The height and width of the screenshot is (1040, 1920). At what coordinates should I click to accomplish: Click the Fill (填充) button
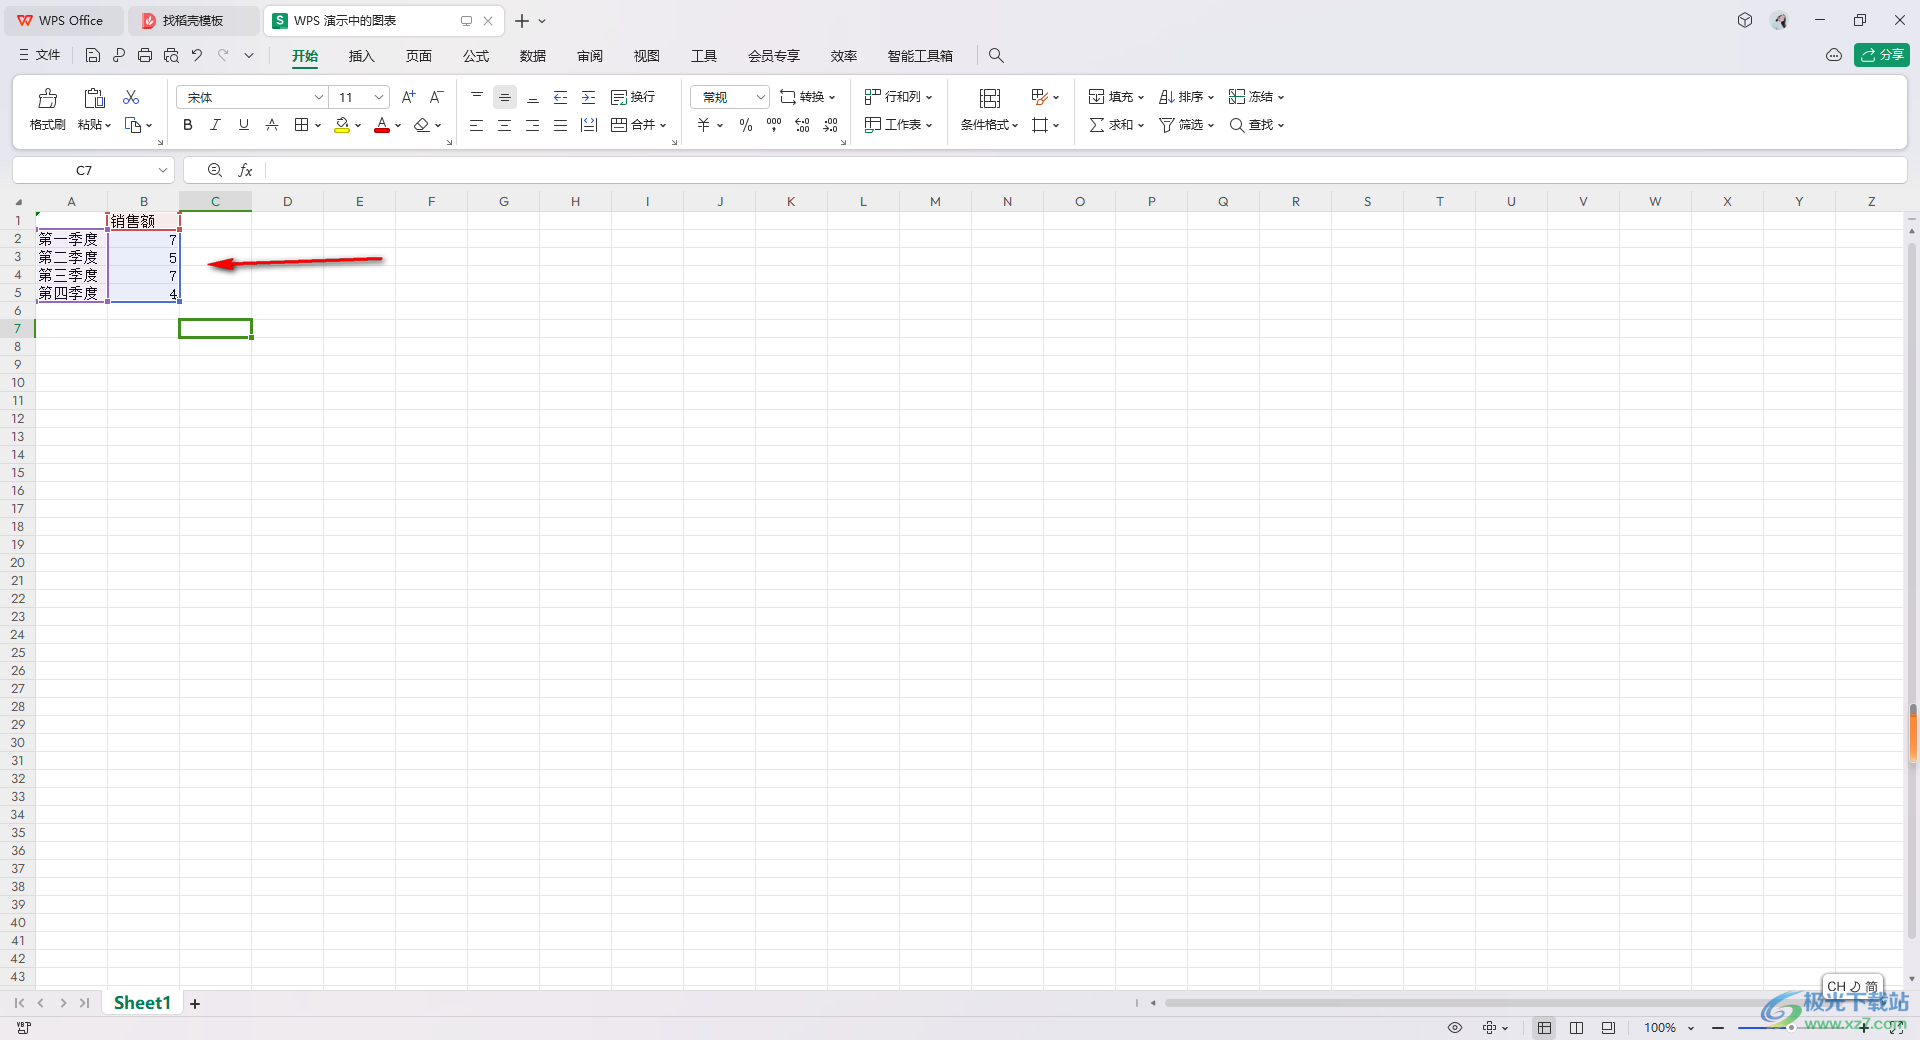(x=1116, y=97)
